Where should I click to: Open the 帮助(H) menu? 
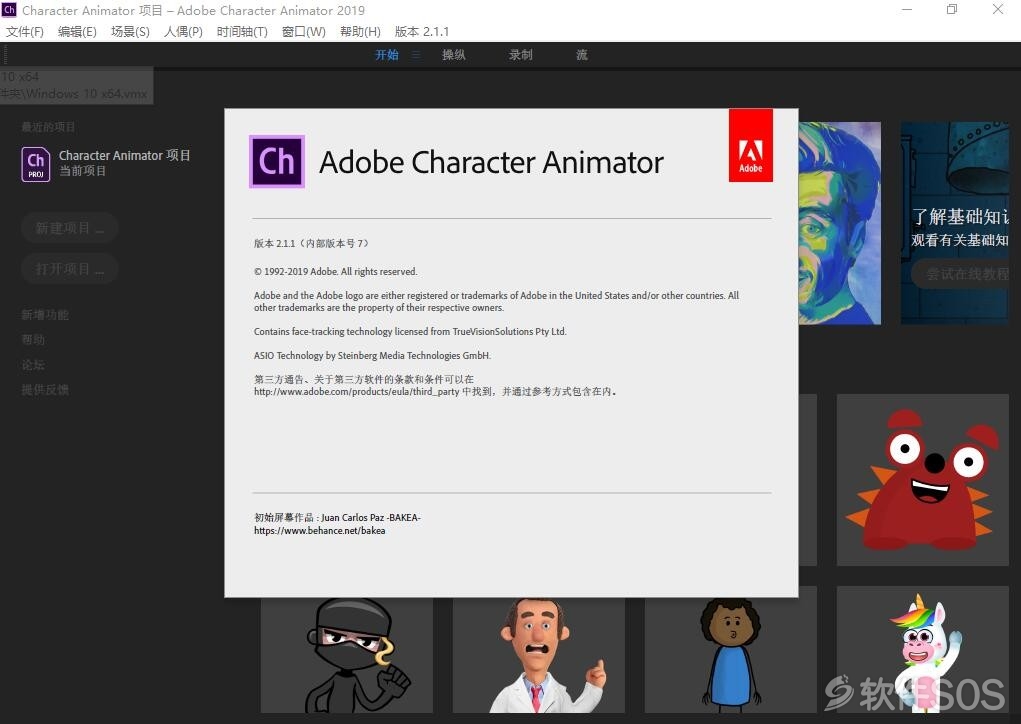point(360,31)
